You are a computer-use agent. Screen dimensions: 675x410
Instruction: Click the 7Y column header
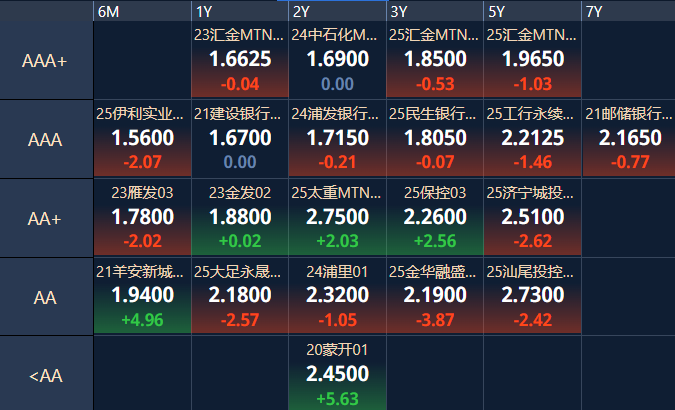pyautogui.click(x=629, y=11)
